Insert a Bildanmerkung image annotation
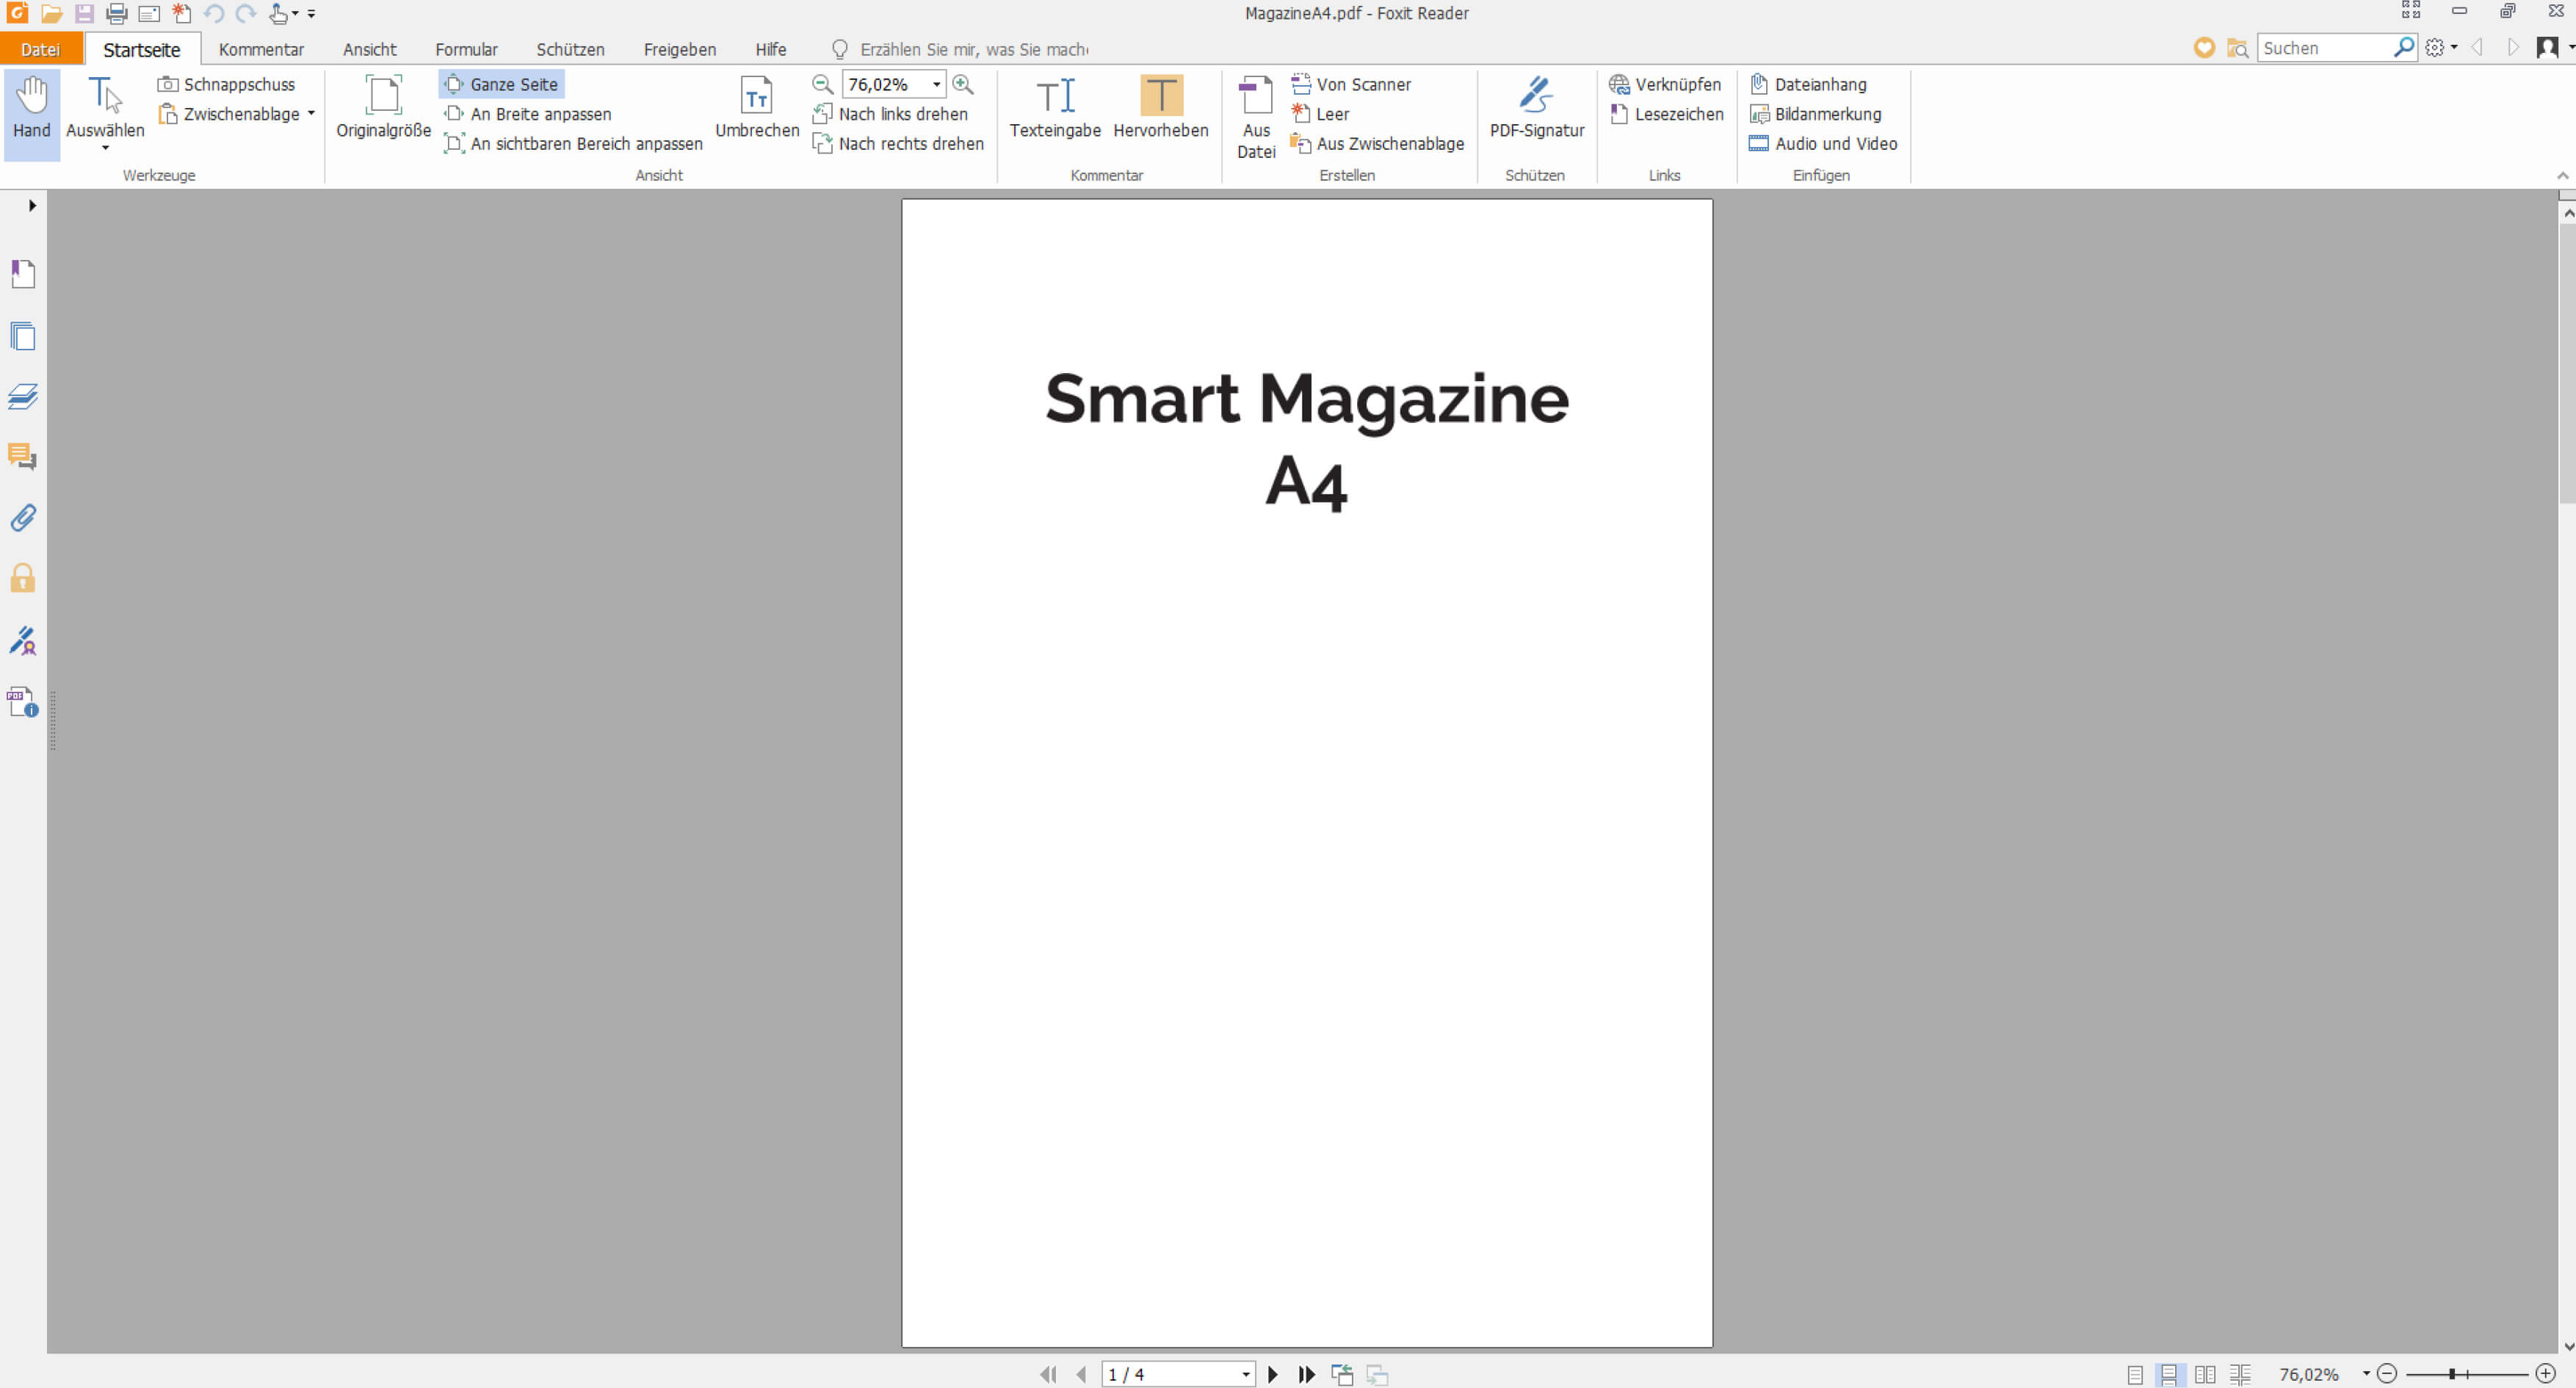The image size is (2576, 1388). point(1815,114)
